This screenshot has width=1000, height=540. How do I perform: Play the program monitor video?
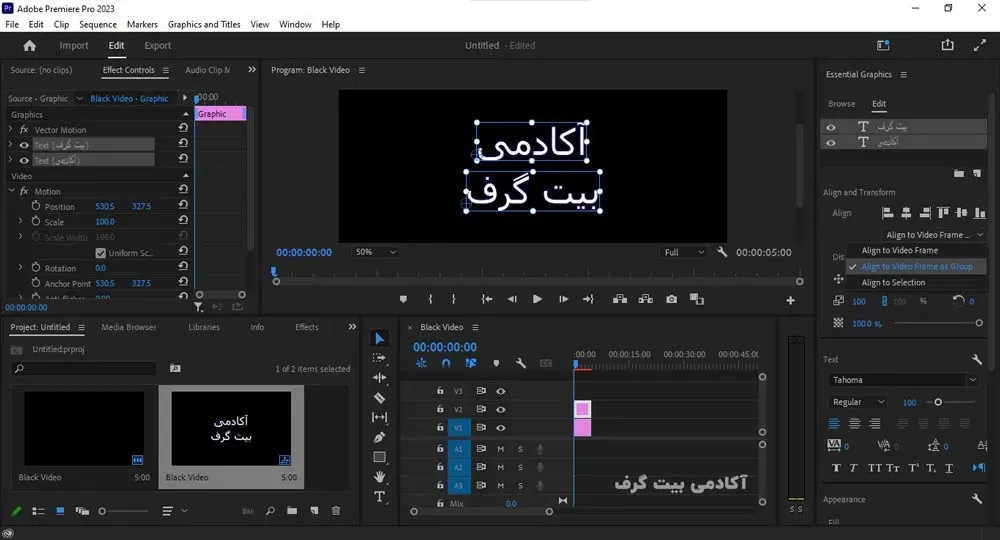point(537,299)
